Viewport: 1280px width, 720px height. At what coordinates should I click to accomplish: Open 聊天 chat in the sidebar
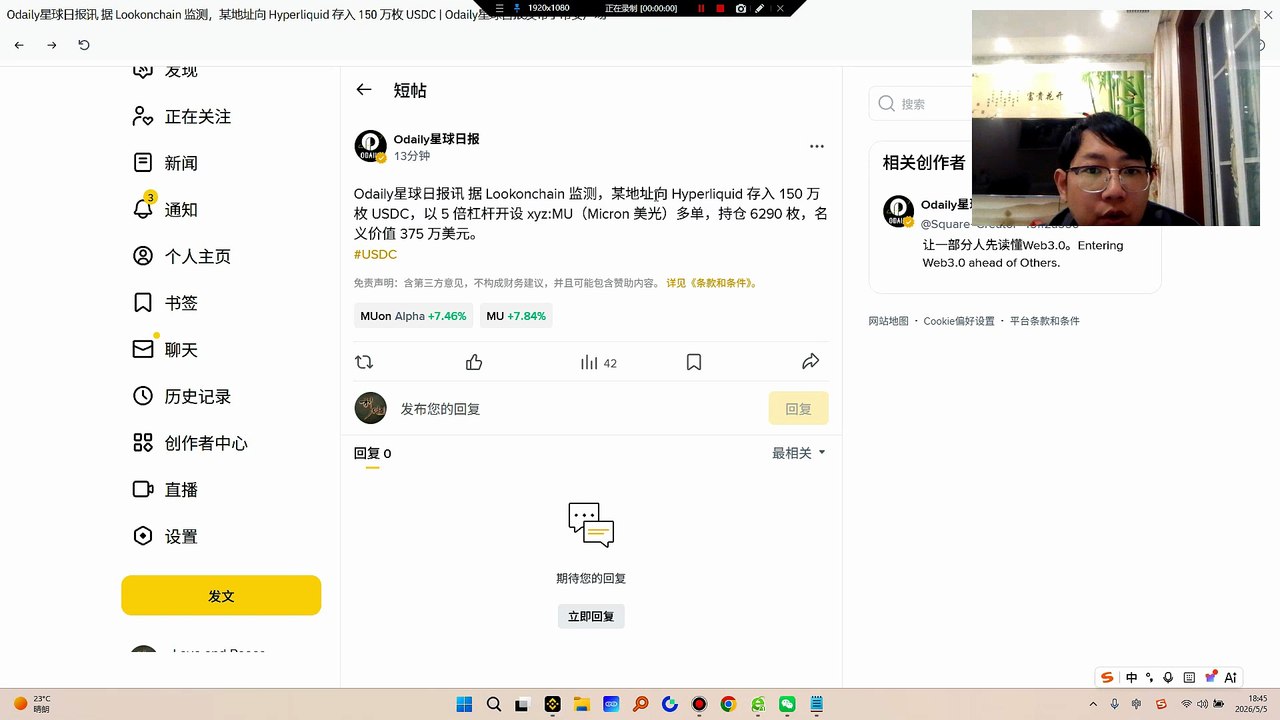tap(166, 349)
